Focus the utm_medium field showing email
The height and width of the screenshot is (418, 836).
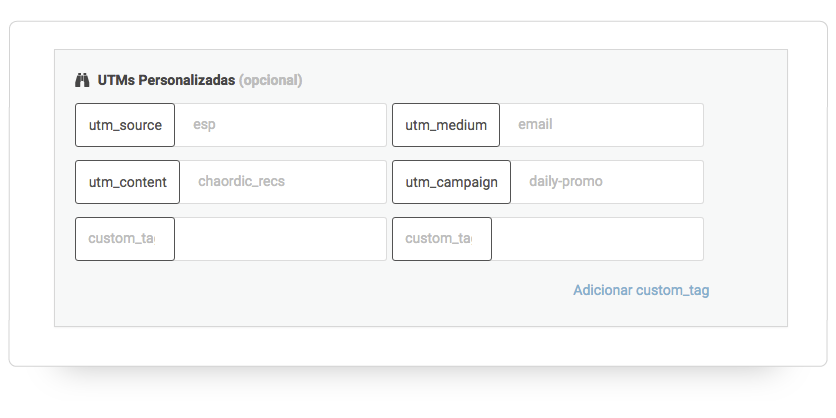click(601, 125)
